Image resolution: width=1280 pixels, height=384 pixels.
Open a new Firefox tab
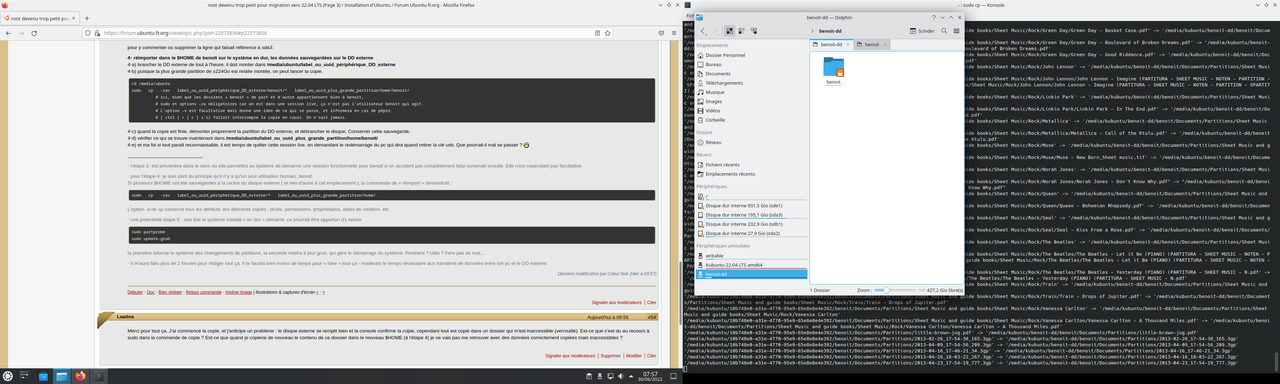coord(86,18)
